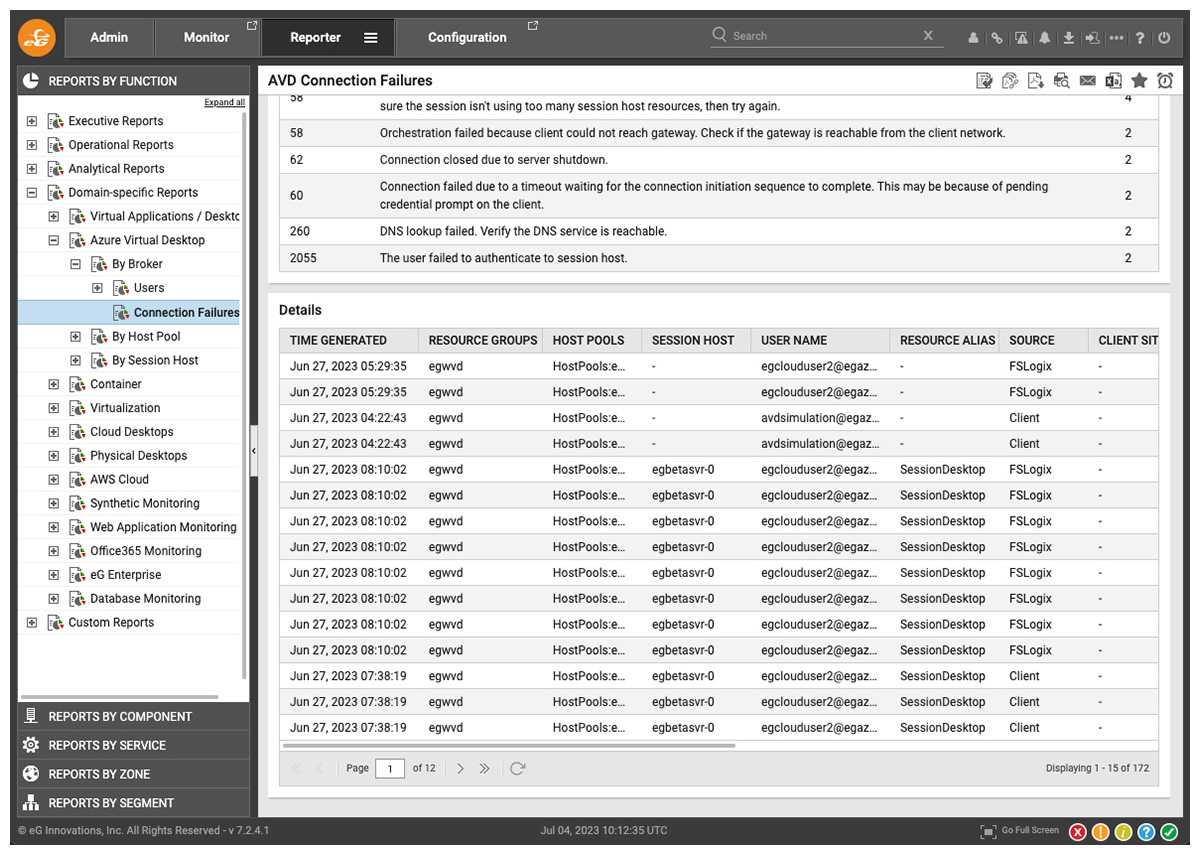The height and width of the screenshot is (855, 1200).
Task: Open Reports by Component section
Action: pyautogui.click(x=134, y=716)
